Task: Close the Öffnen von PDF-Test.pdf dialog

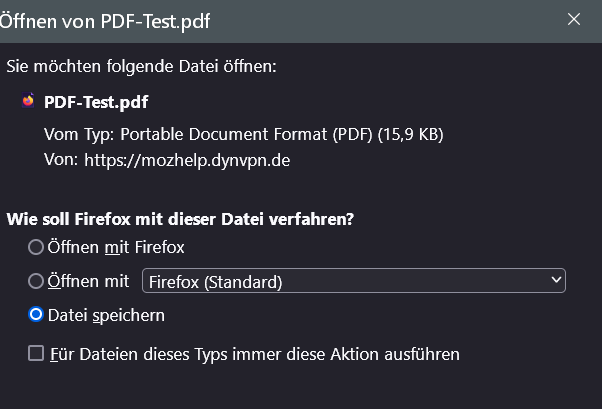Action: (574, 19)
